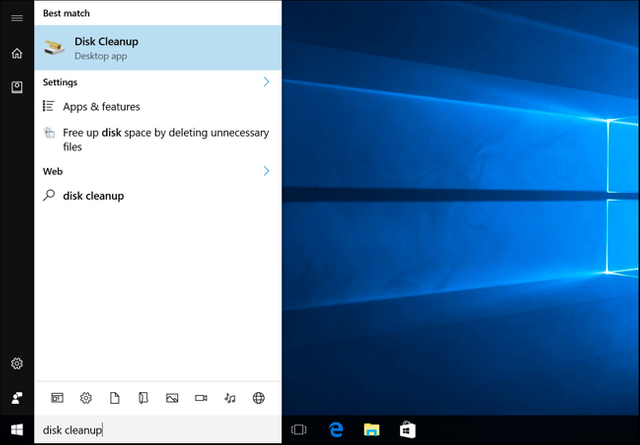
Task: Filter search results by Folders
Action: coord(143,398)
